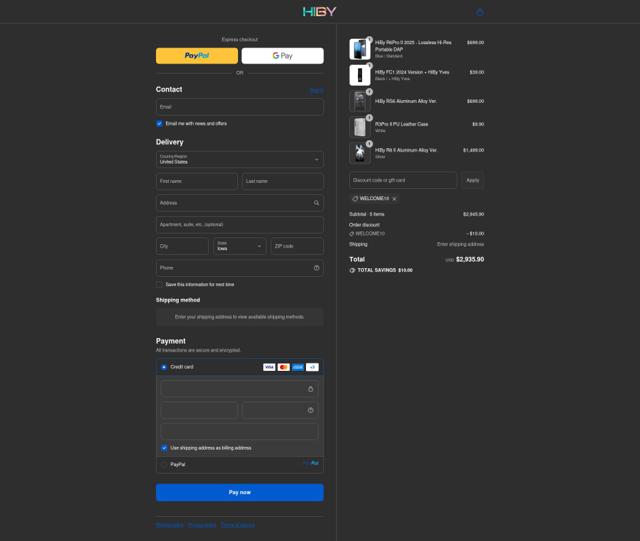The height and width of the screenshot is (541, 640).
Task: Open the last footer policy link
Action: 238,525
